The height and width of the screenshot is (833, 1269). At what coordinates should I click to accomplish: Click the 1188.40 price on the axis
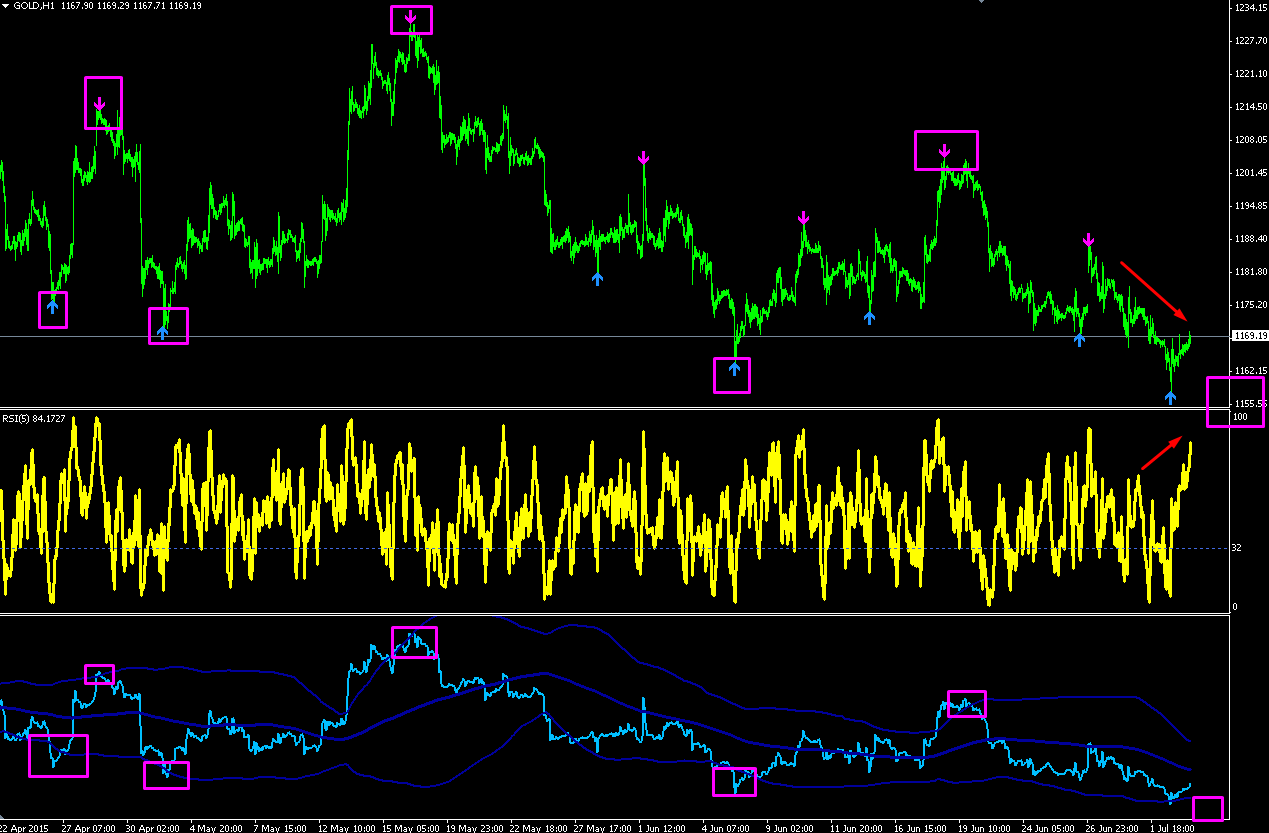[1251, 239]
